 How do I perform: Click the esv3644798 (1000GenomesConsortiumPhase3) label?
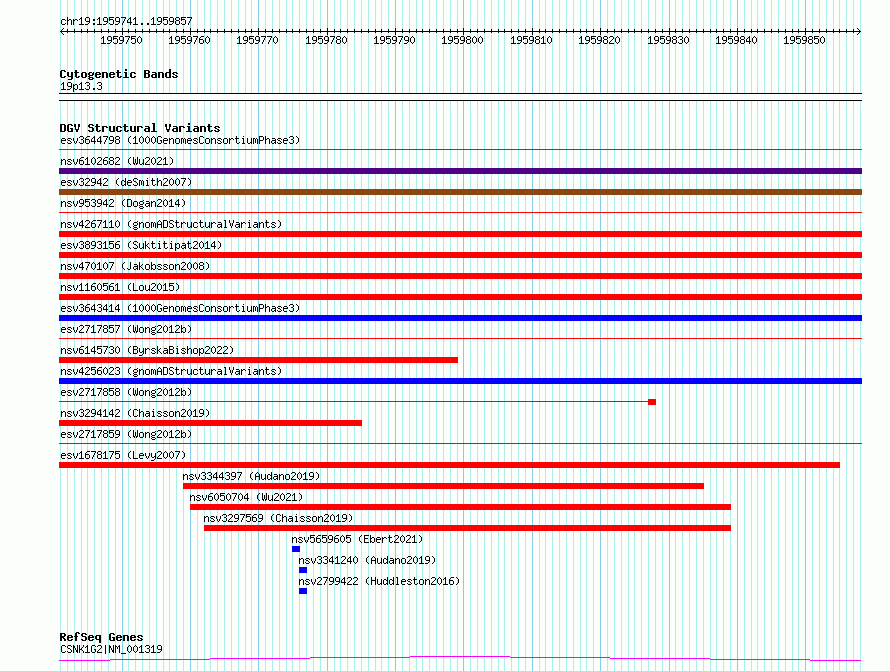180,140
